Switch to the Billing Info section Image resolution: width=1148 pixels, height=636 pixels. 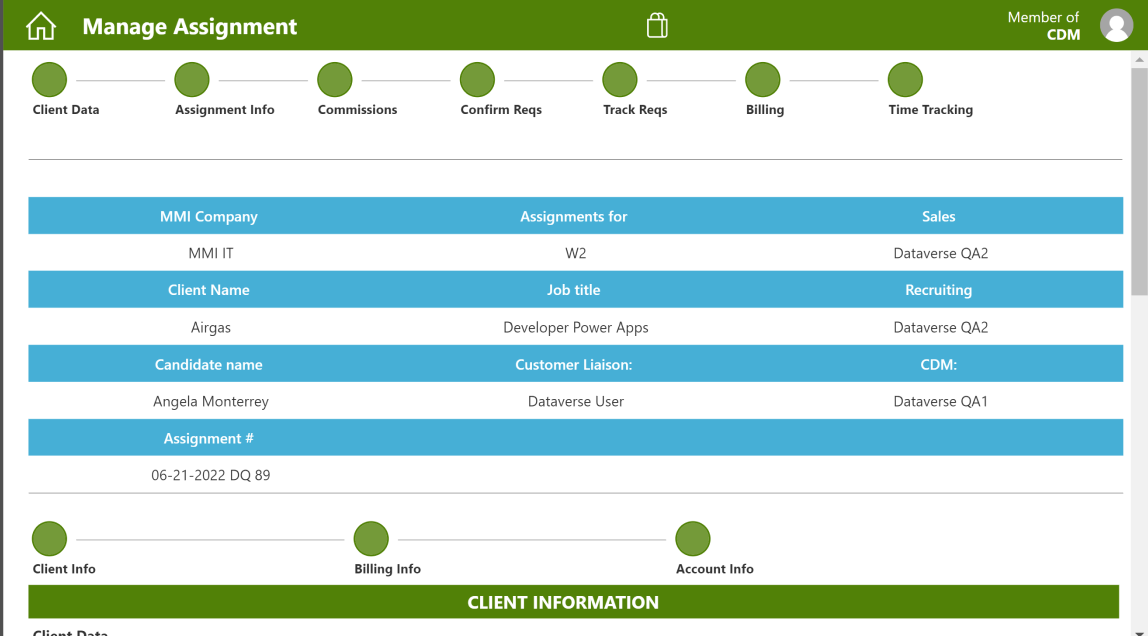point(371,538)
